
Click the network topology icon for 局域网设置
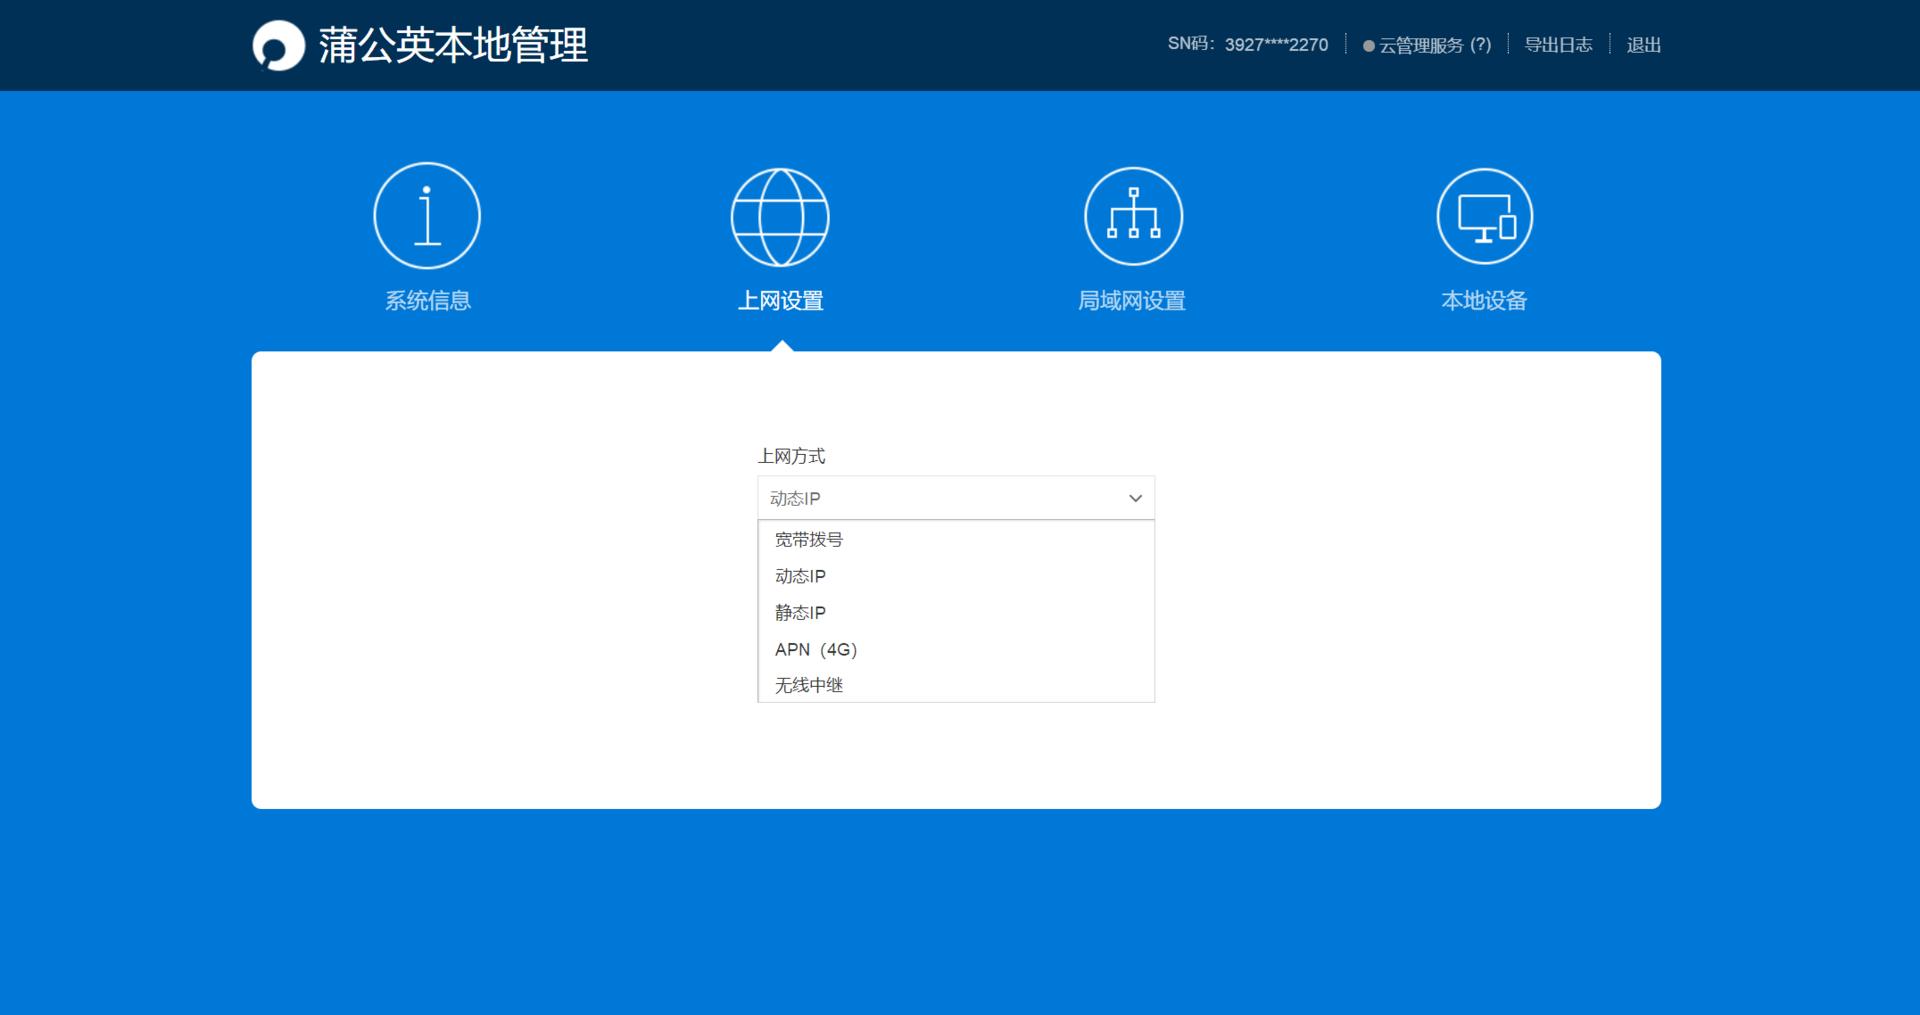(1133, 215)
